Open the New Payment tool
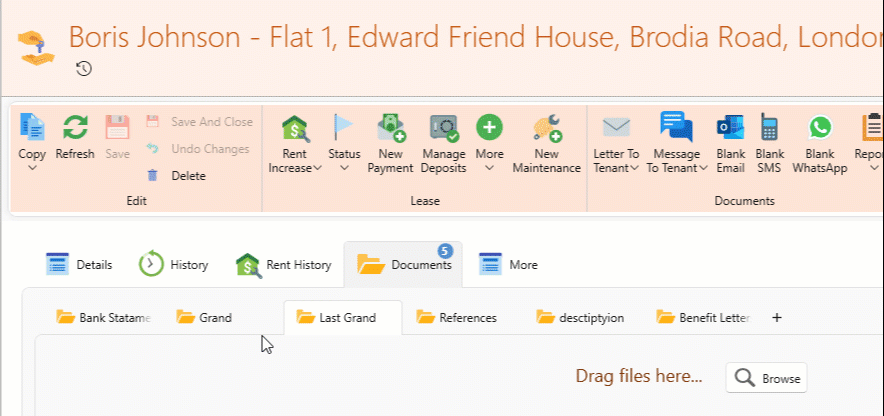 [x=390, y=128]
